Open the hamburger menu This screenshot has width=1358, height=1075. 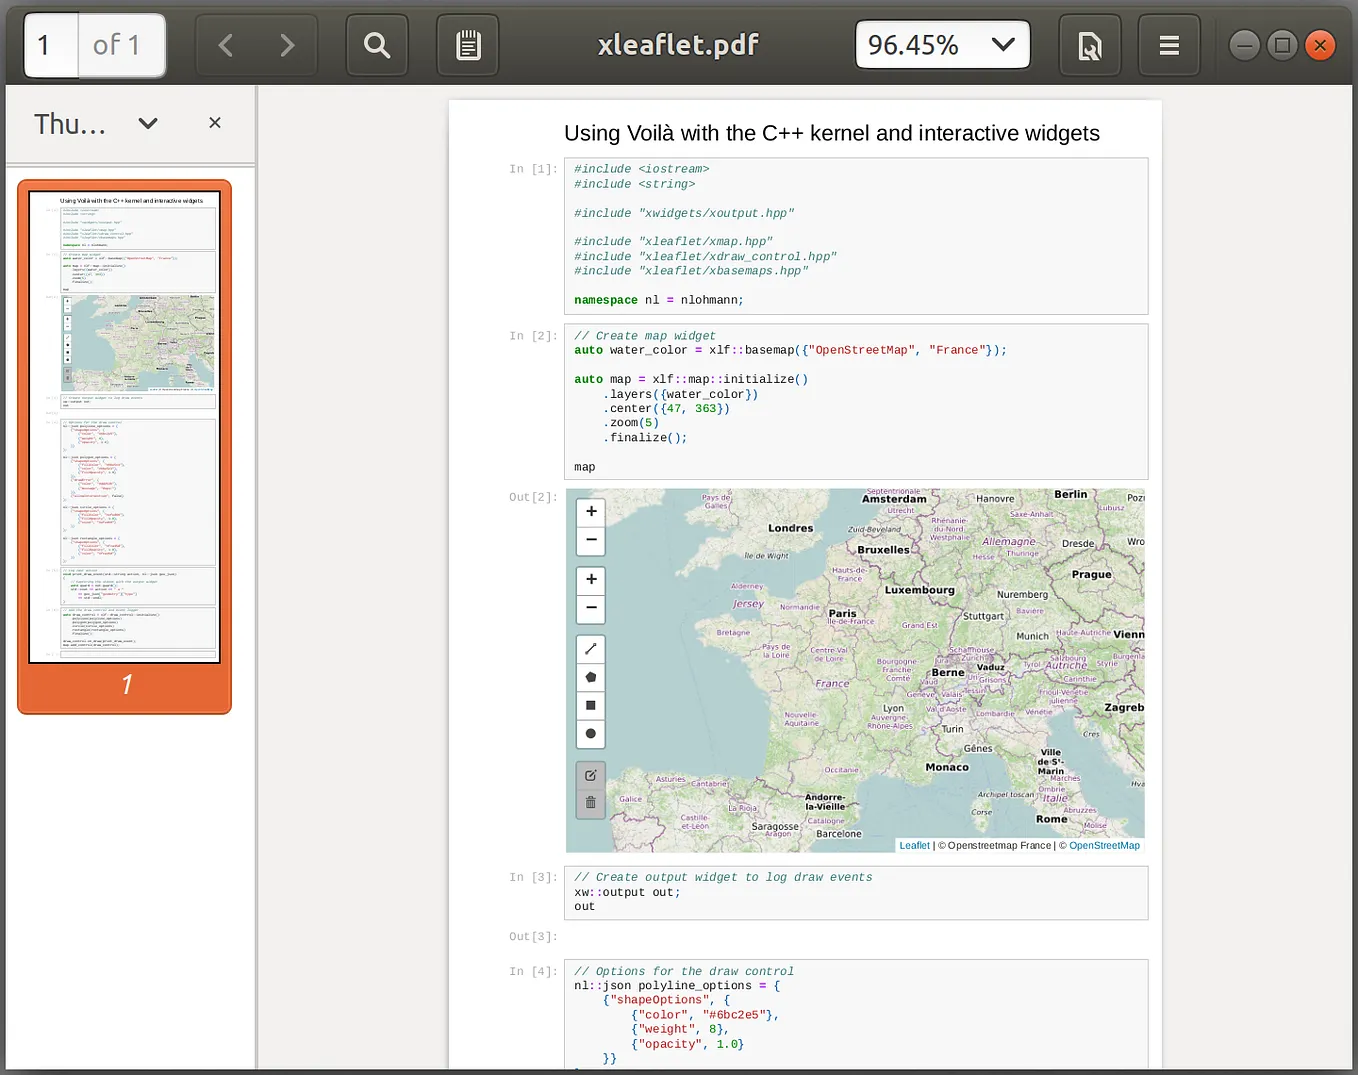tap(1168, 44)
